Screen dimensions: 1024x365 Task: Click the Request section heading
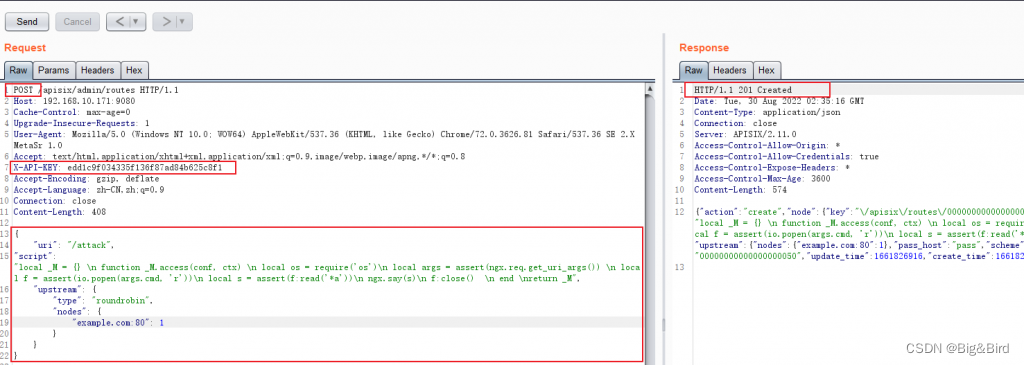click(25, 48)
